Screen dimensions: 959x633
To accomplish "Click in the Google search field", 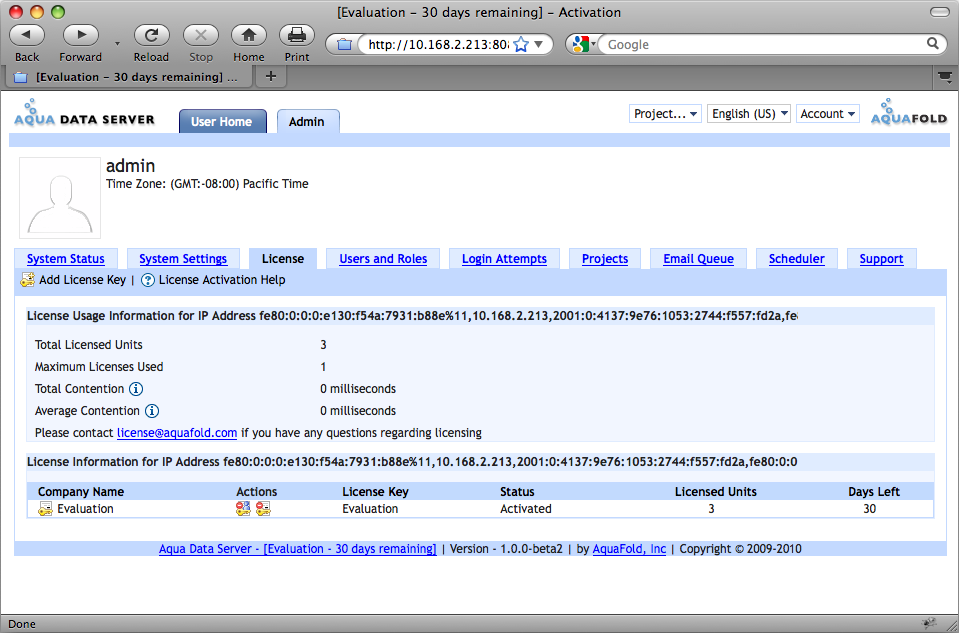I will click(x=765, y=44).
